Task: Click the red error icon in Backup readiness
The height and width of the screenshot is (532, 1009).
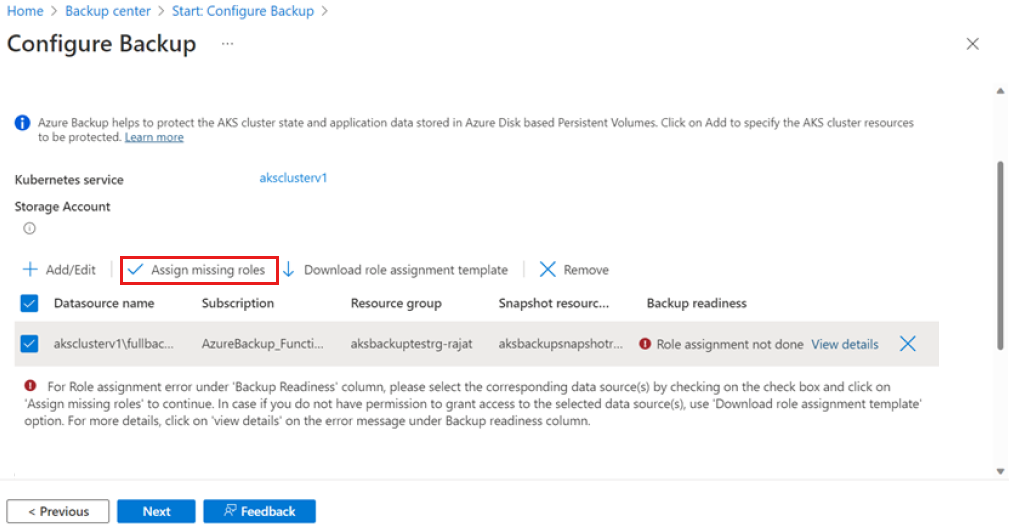Action: [x=645, y=344]
